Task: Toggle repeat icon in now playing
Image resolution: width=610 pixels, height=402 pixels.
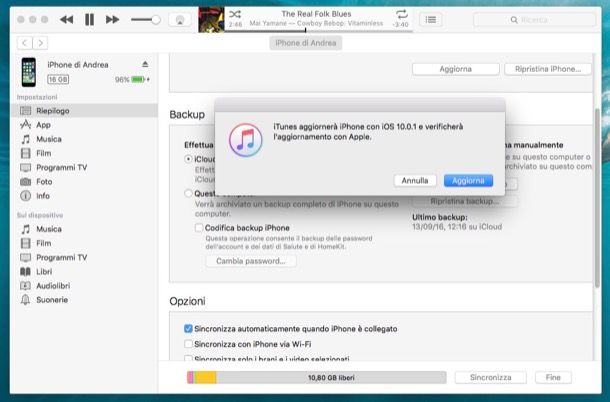Action: [401, 14]
